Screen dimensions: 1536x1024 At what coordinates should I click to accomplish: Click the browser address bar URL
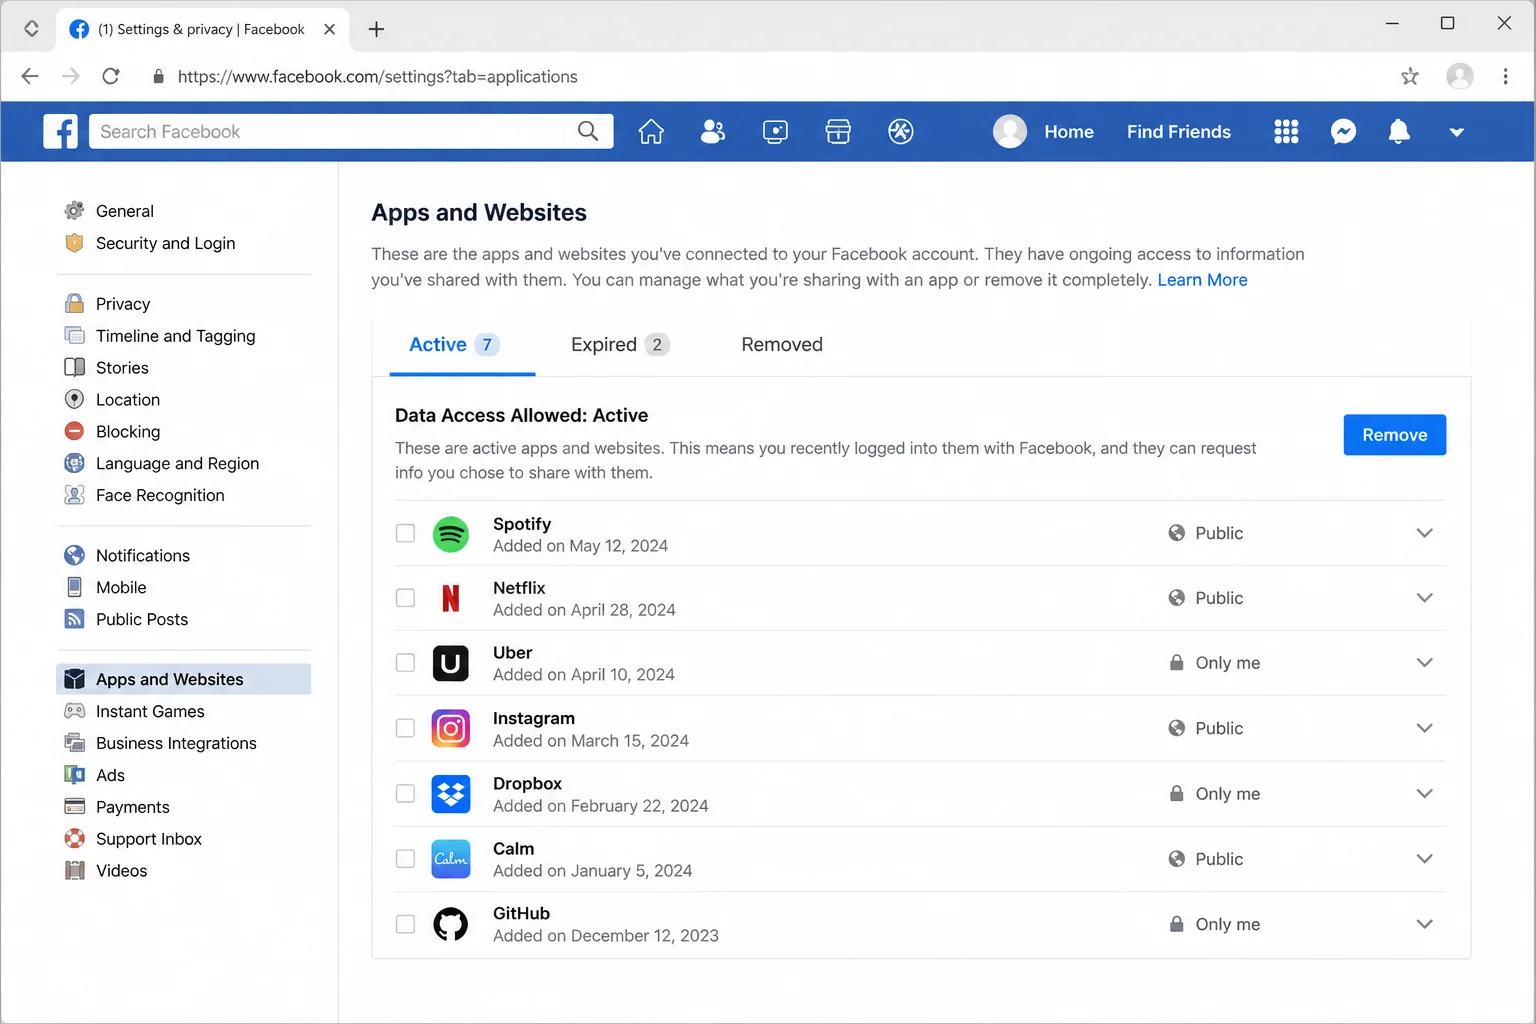point(377,77)
